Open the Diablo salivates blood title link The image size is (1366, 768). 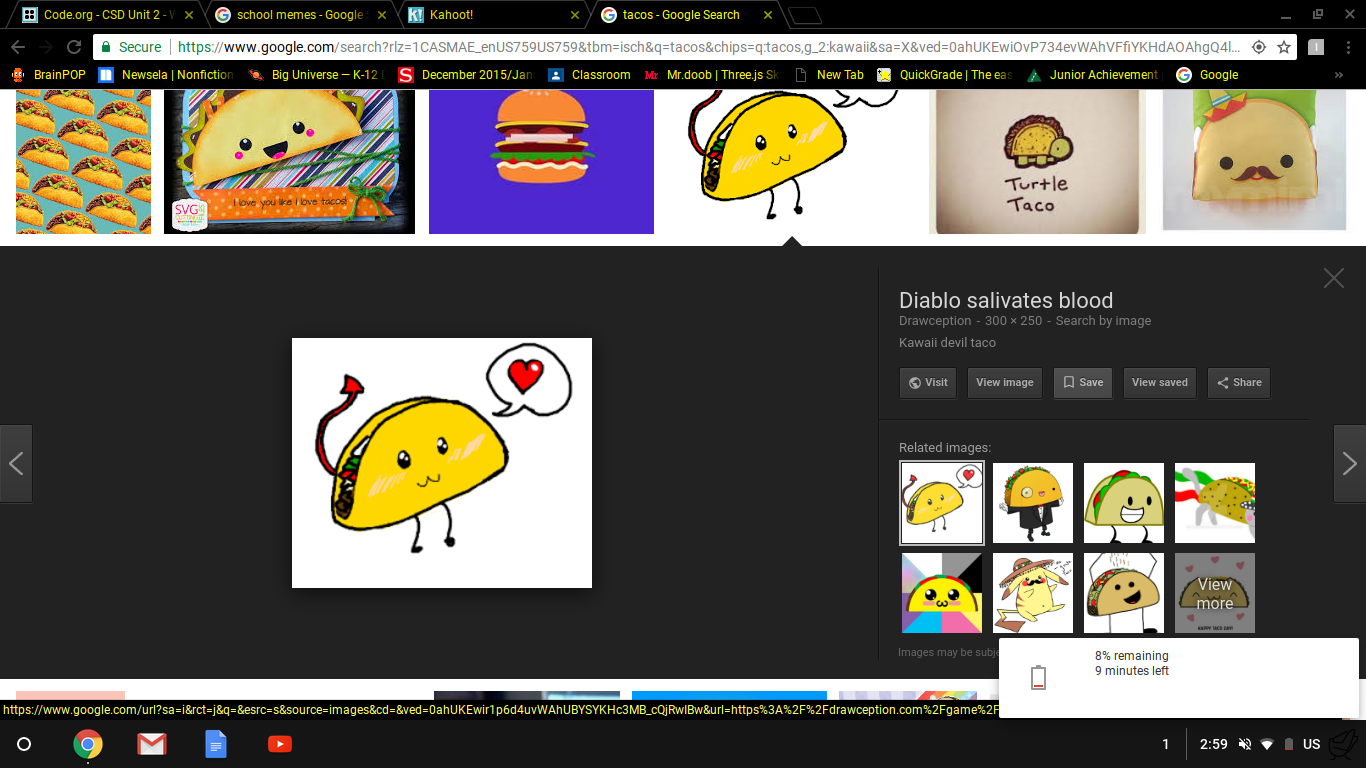(1006, 300)
